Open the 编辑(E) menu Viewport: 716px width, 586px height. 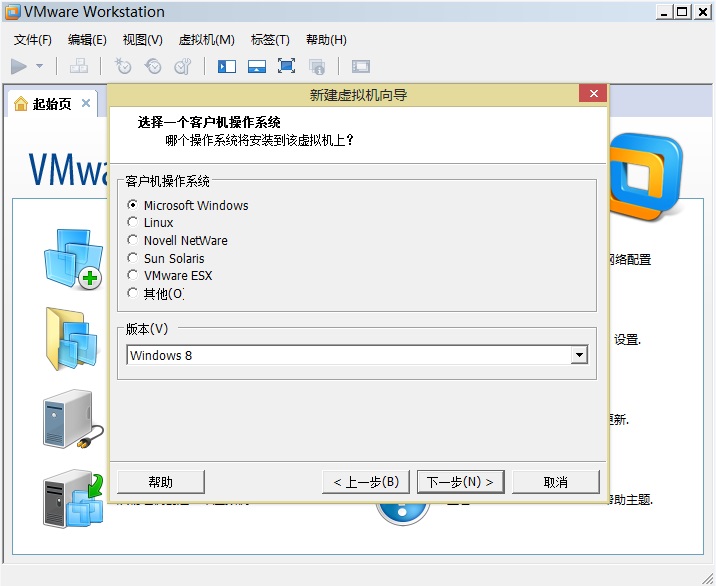[x=87, y=40]
